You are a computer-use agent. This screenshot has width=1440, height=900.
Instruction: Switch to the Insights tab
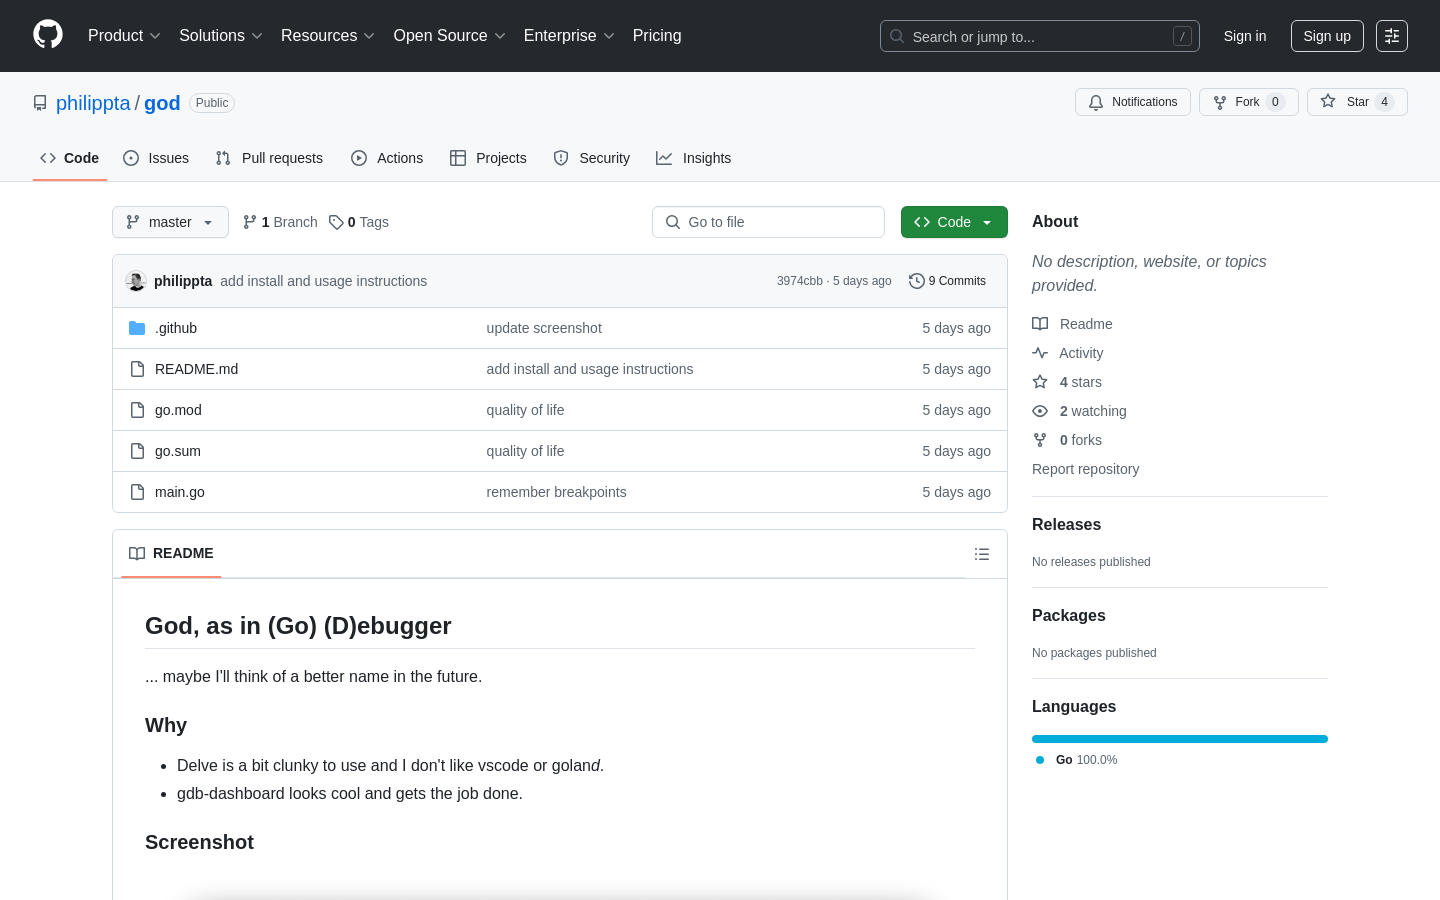pos(694,158)
